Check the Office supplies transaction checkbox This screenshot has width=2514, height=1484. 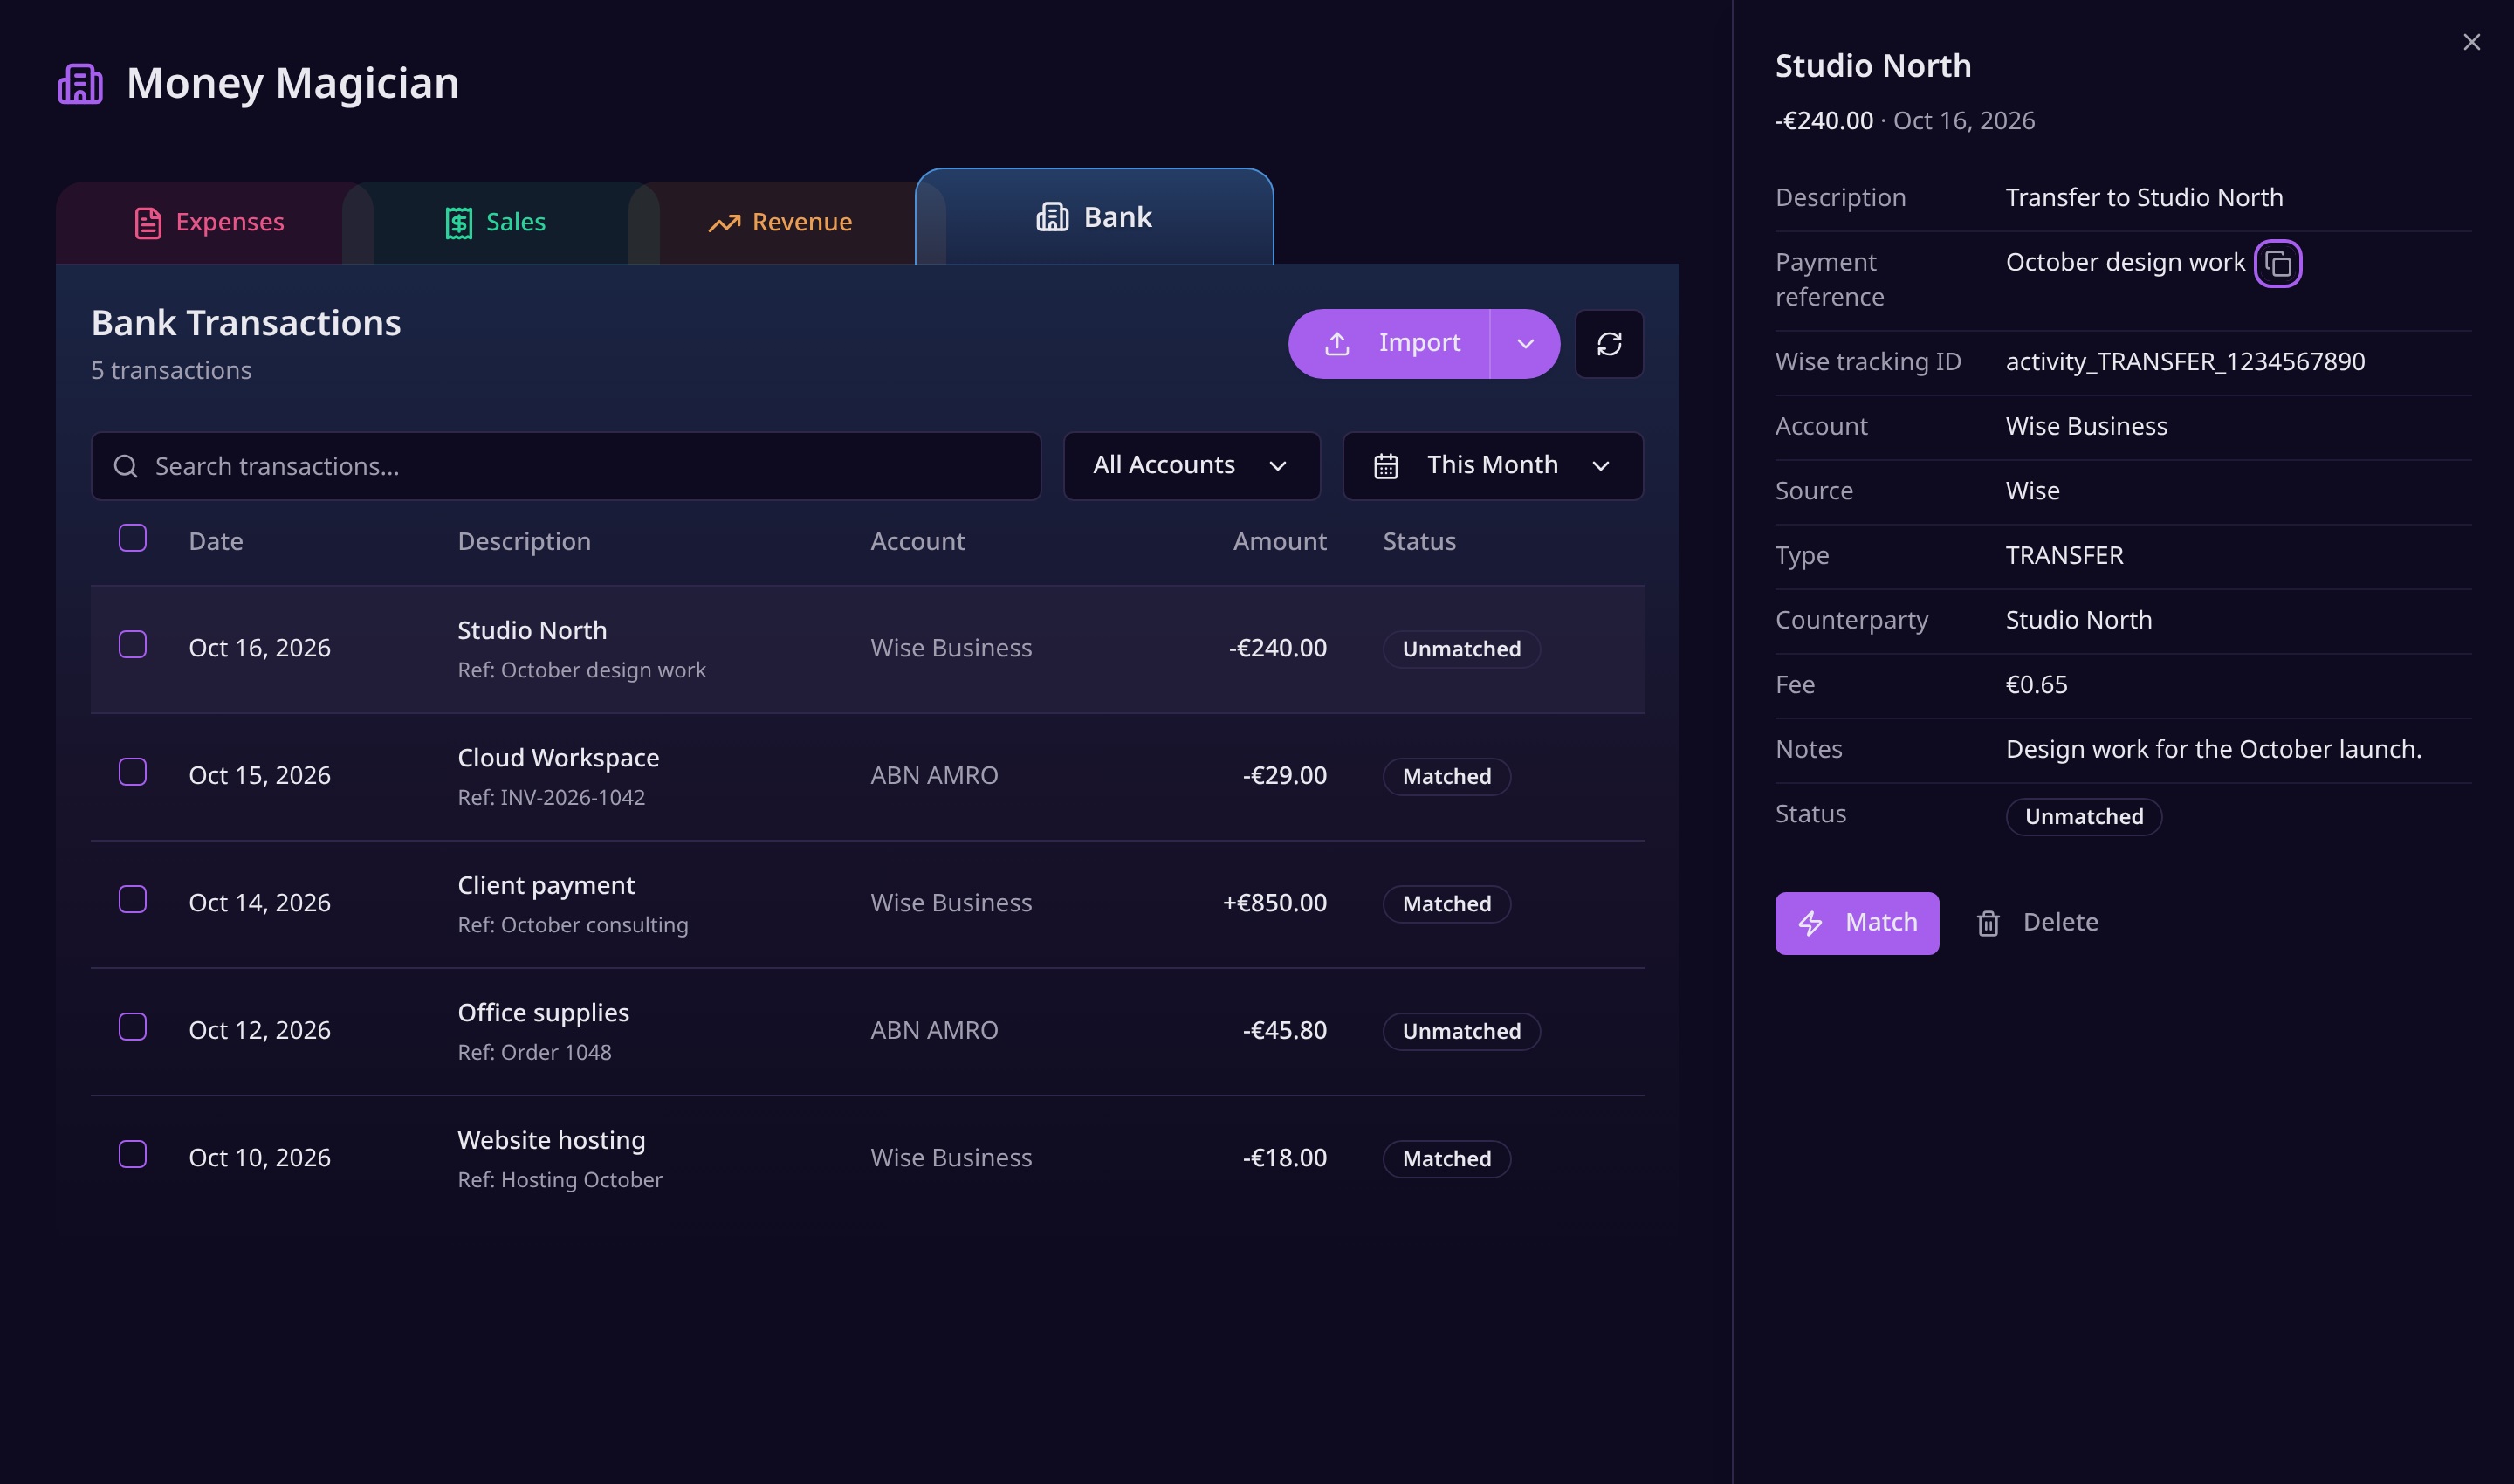pyautogui.click(x=133, y=1027)
